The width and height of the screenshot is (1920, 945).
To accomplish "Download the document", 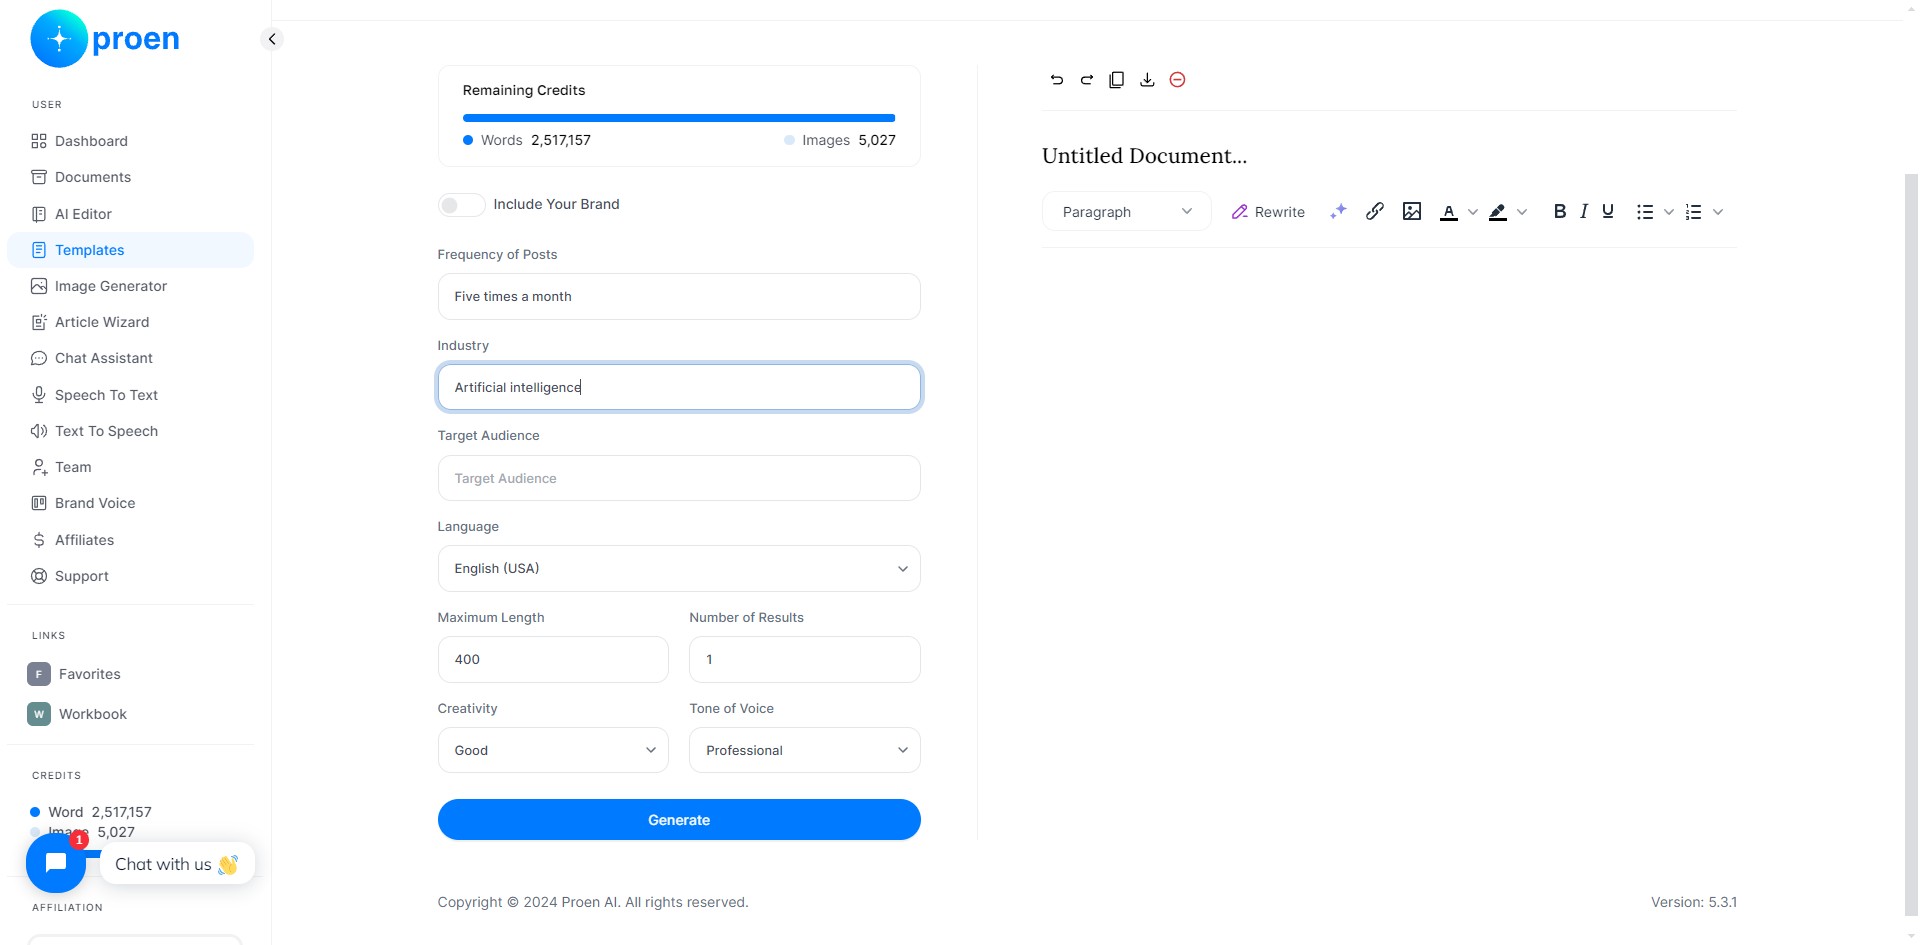I will [1147, 79].
